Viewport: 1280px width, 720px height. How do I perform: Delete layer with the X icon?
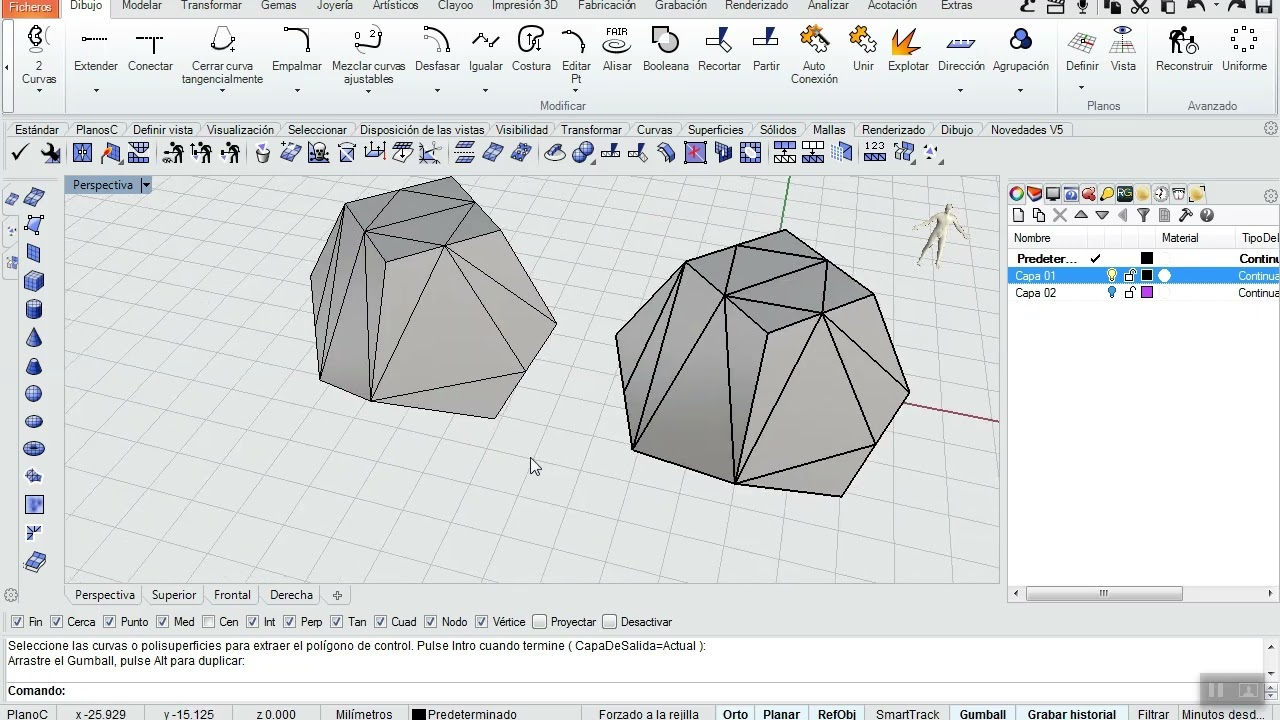tap(1060, 215)
